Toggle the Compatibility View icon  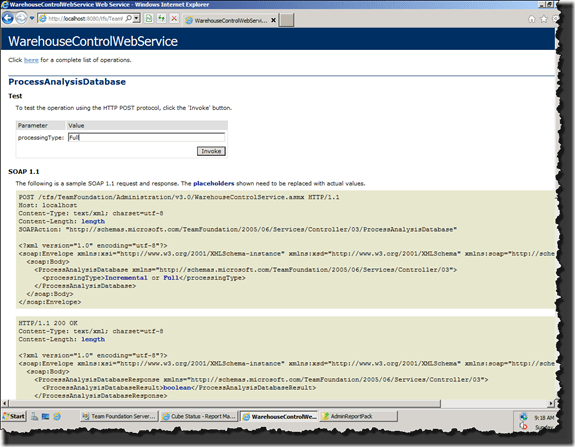149,18
